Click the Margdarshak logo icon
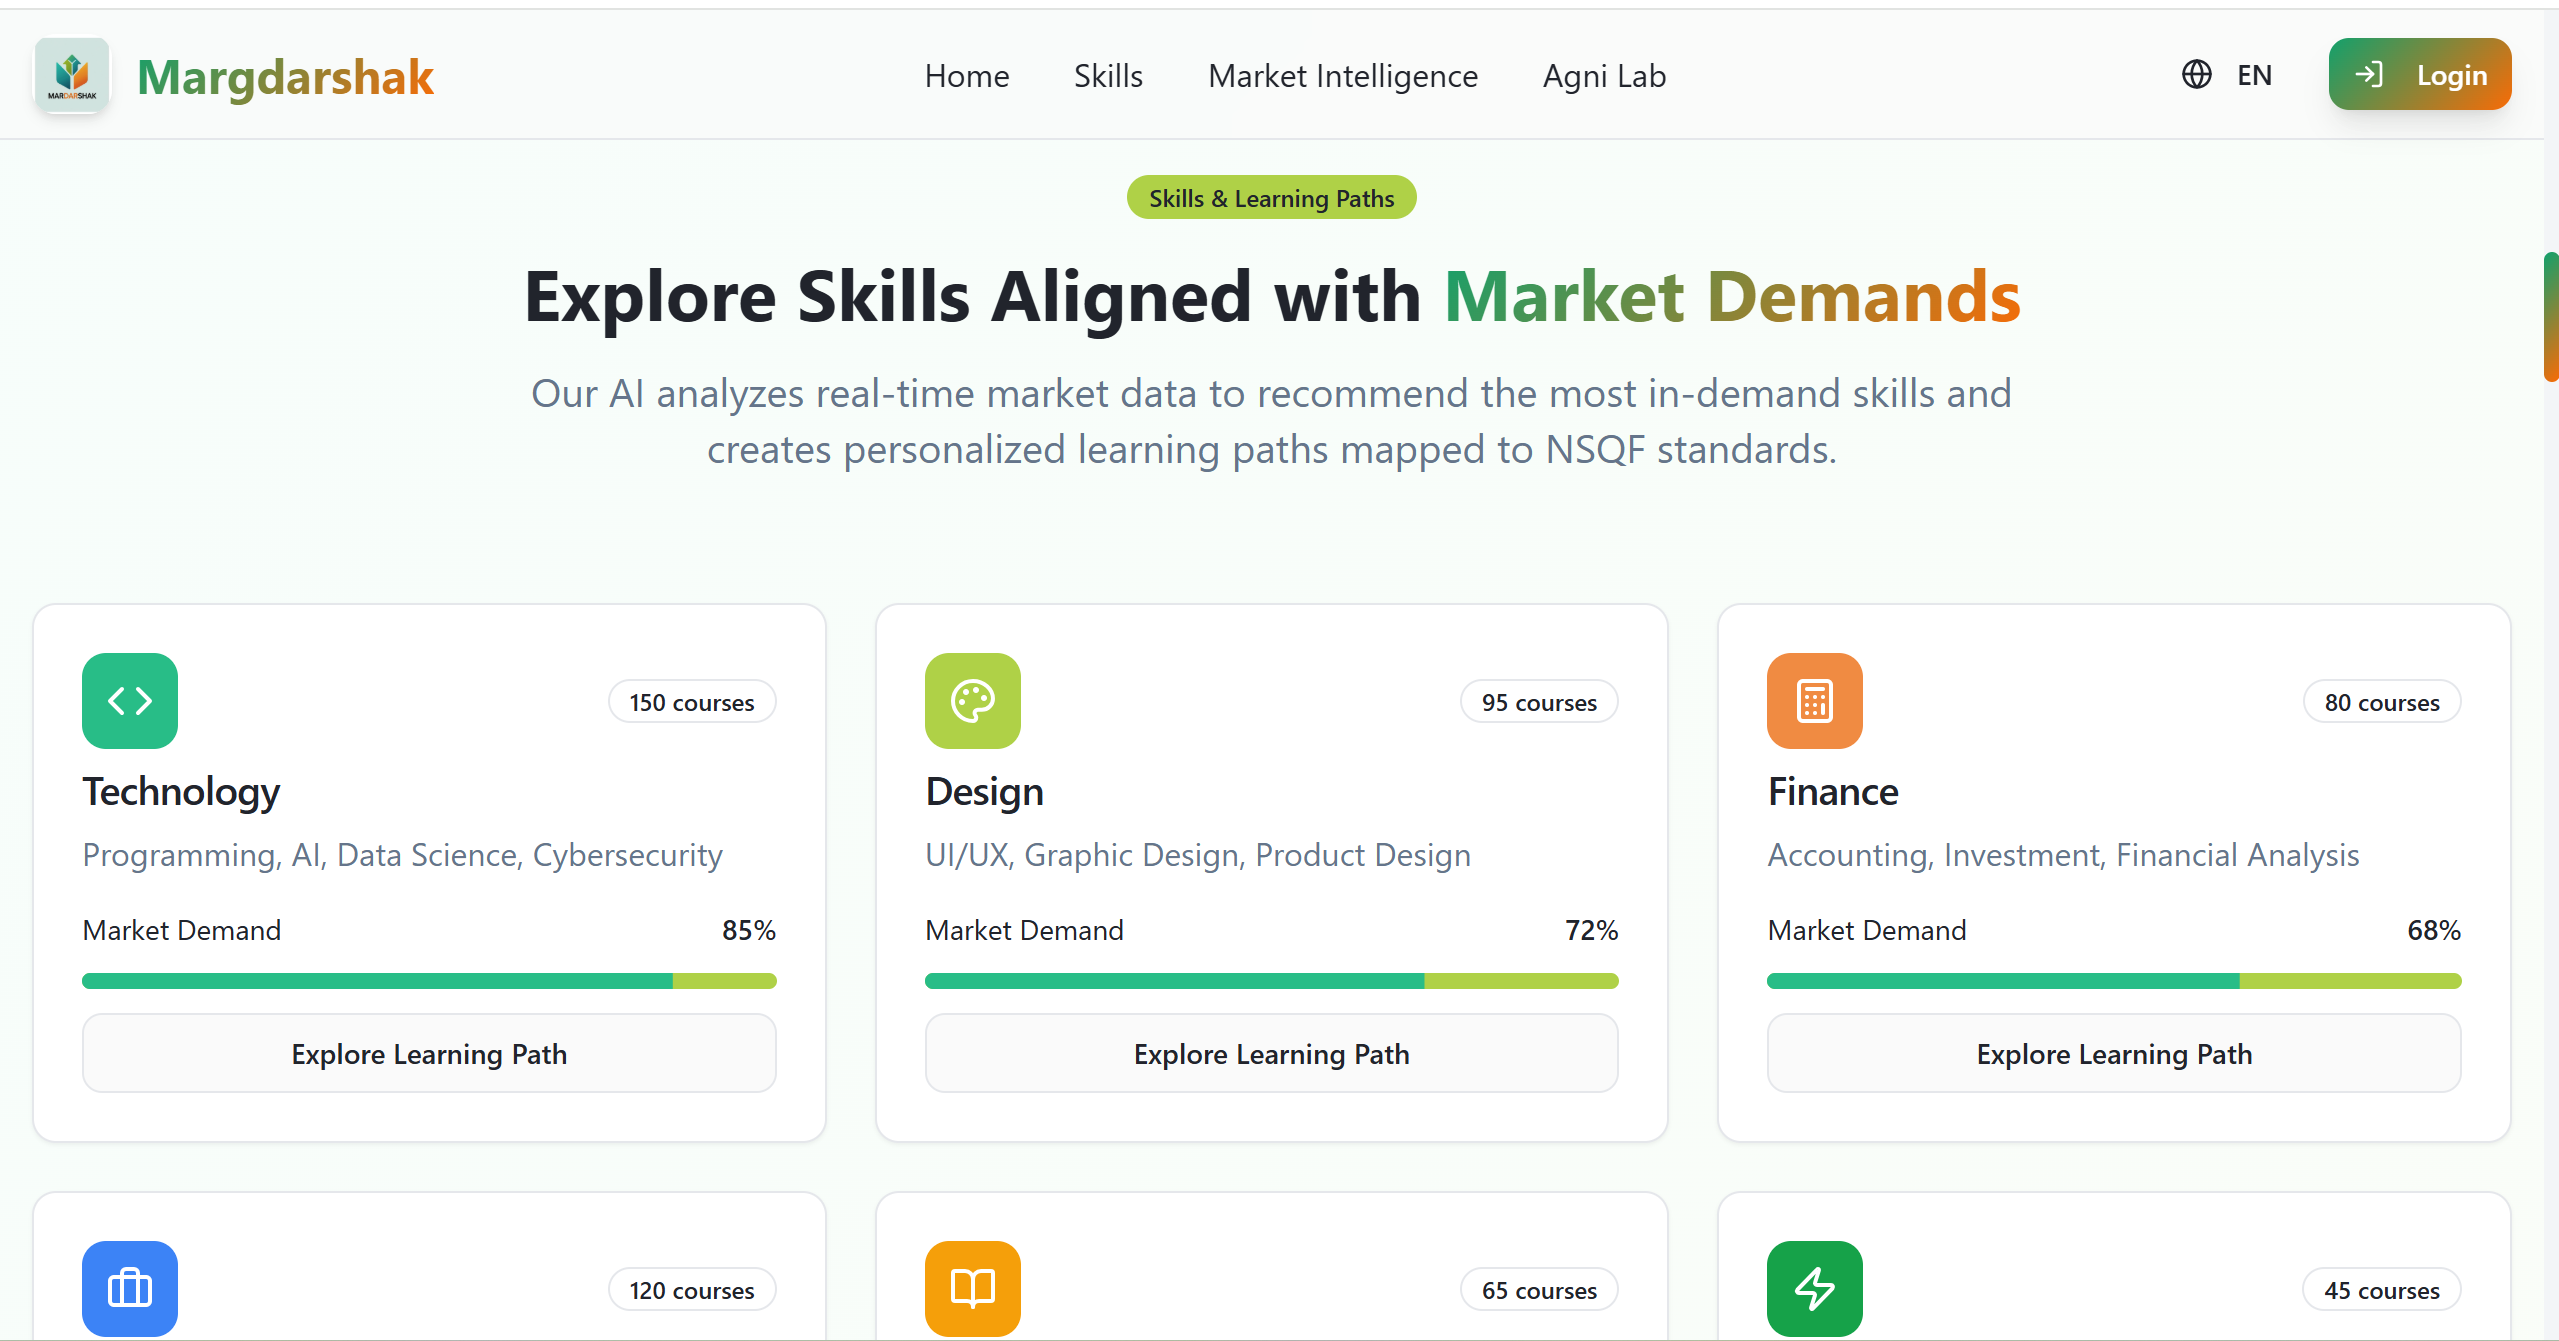2559x1341 pixels. (72, 76)
